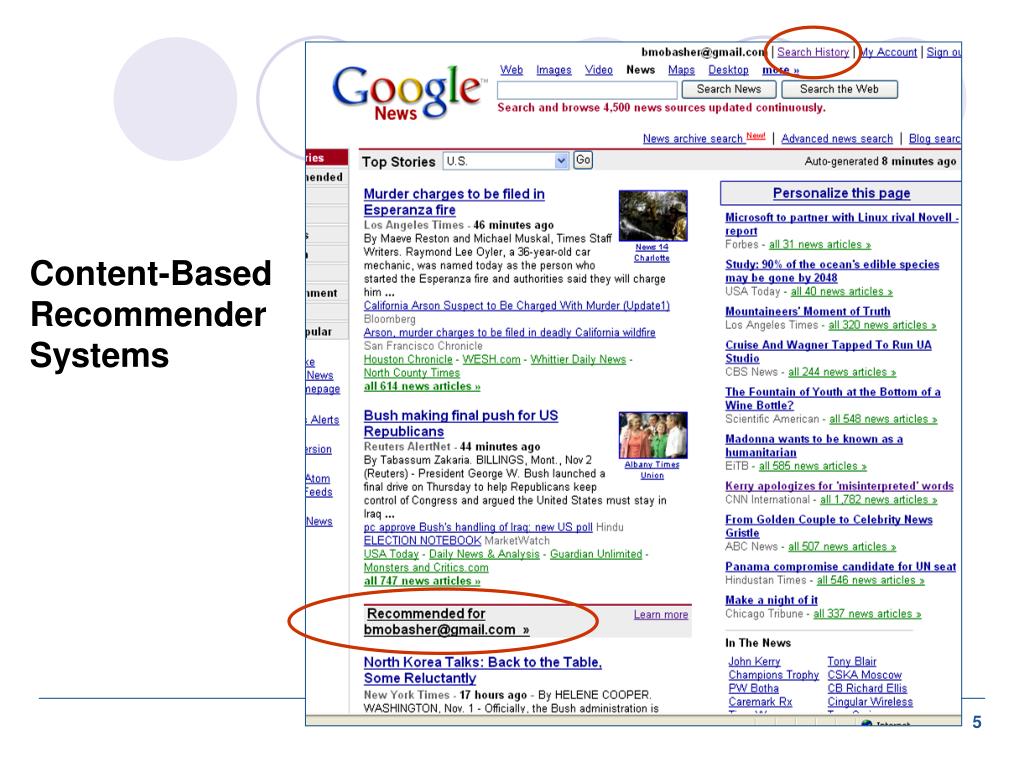This screenshot has height=768, width=1024.
Task: Open the Esperanza fire story thumbnail
Action: click(652, 216)
